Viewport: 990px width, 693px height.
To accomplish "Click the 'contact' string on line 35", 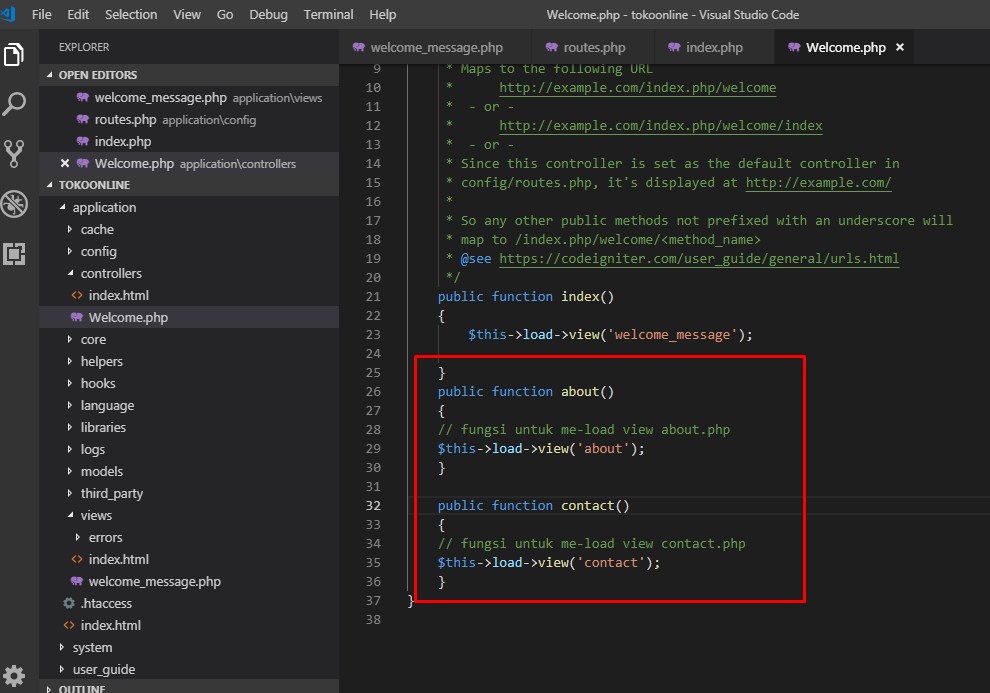I will [611, 562].
